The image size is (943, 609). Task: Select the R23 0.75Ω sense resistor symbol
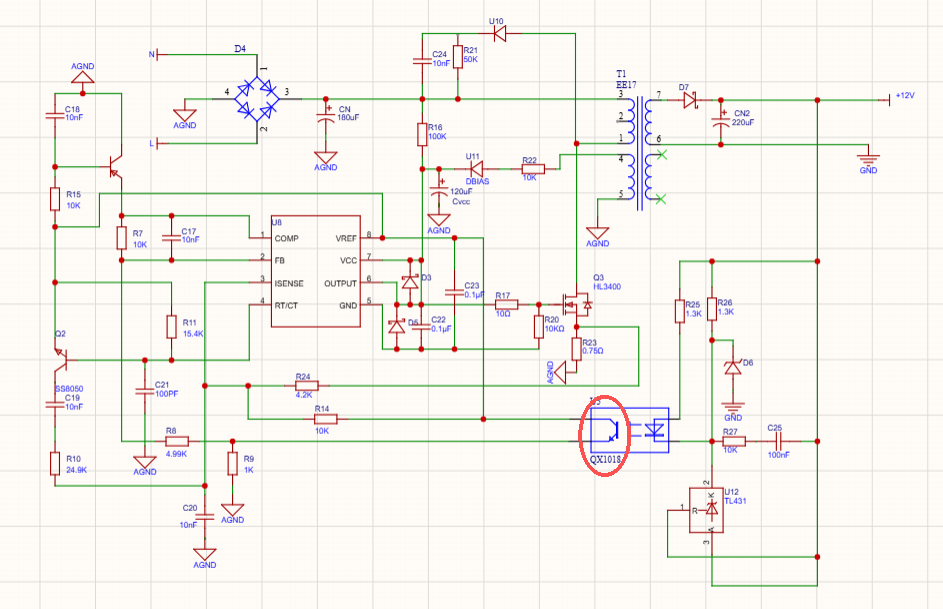click(x=576, y=349)
